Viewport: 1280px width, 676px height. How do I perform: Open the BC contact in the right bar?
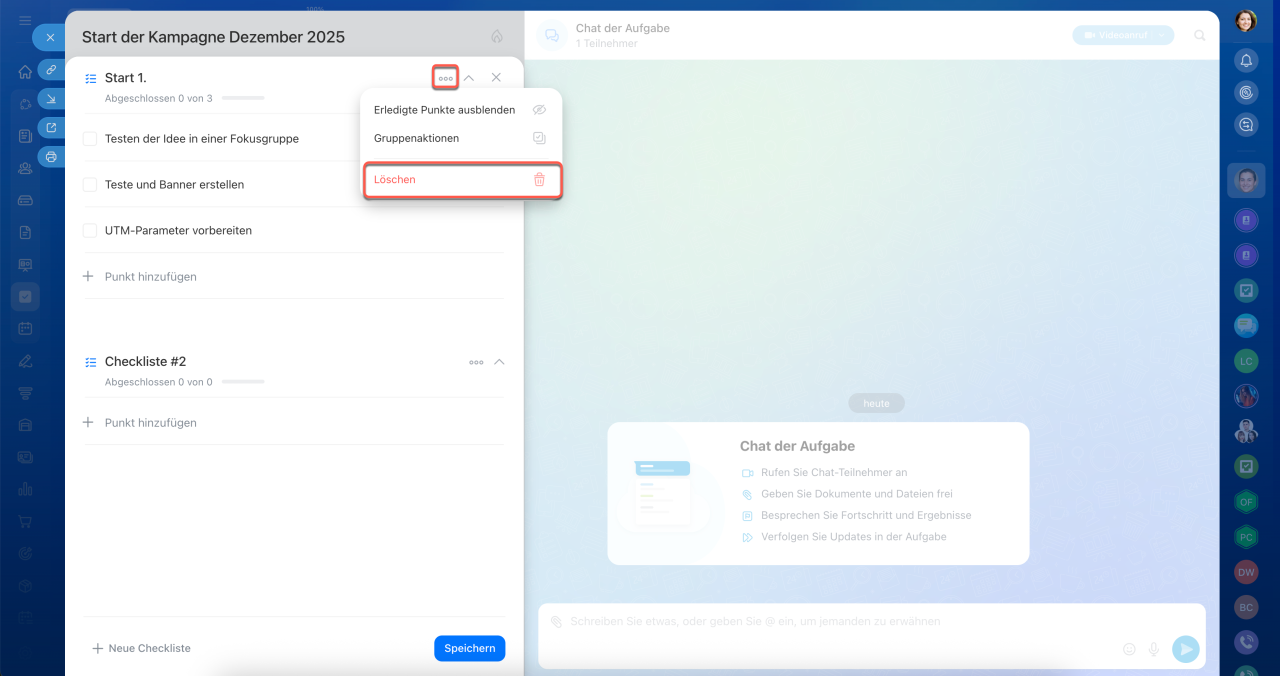click(x=1246, y=607)
